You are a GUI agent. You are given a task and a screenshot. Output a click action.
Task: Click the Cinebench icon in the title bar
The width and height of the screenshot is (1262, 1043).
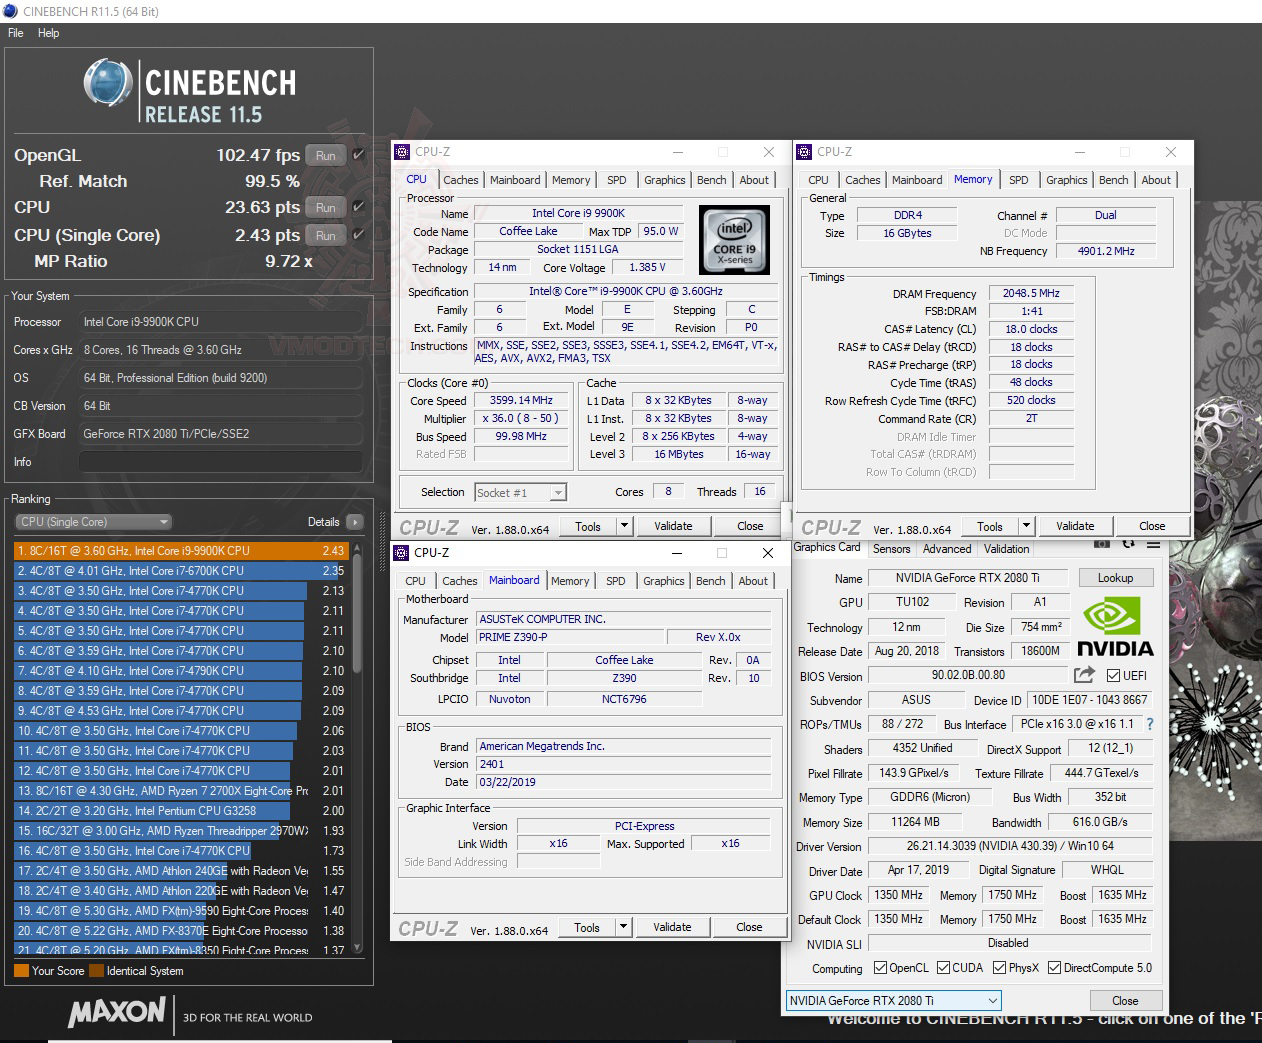[10, 11]
